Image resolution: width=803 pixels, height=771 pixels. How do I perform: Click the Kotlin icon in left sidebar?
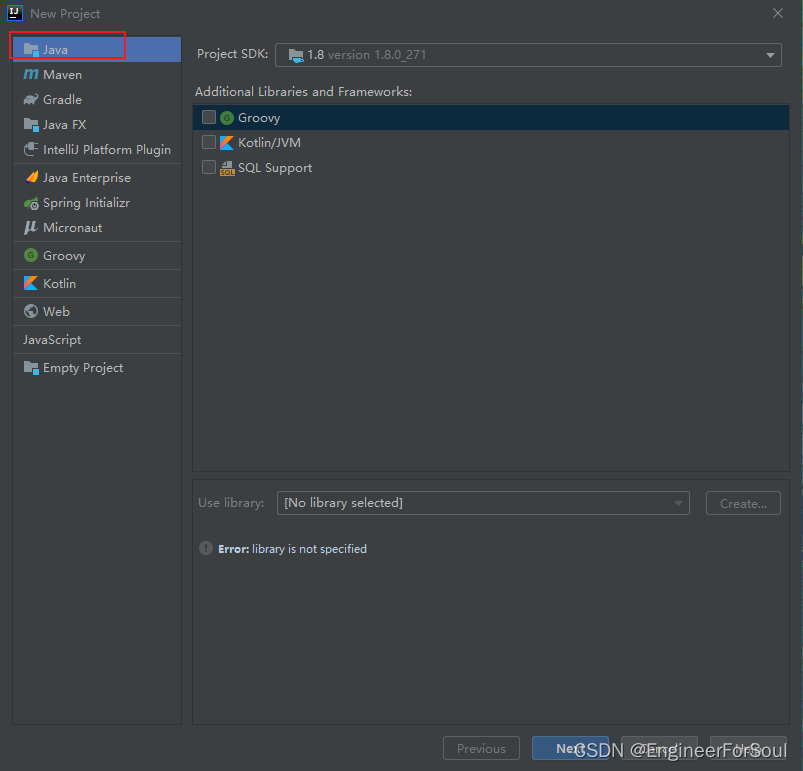pos(31,283)
